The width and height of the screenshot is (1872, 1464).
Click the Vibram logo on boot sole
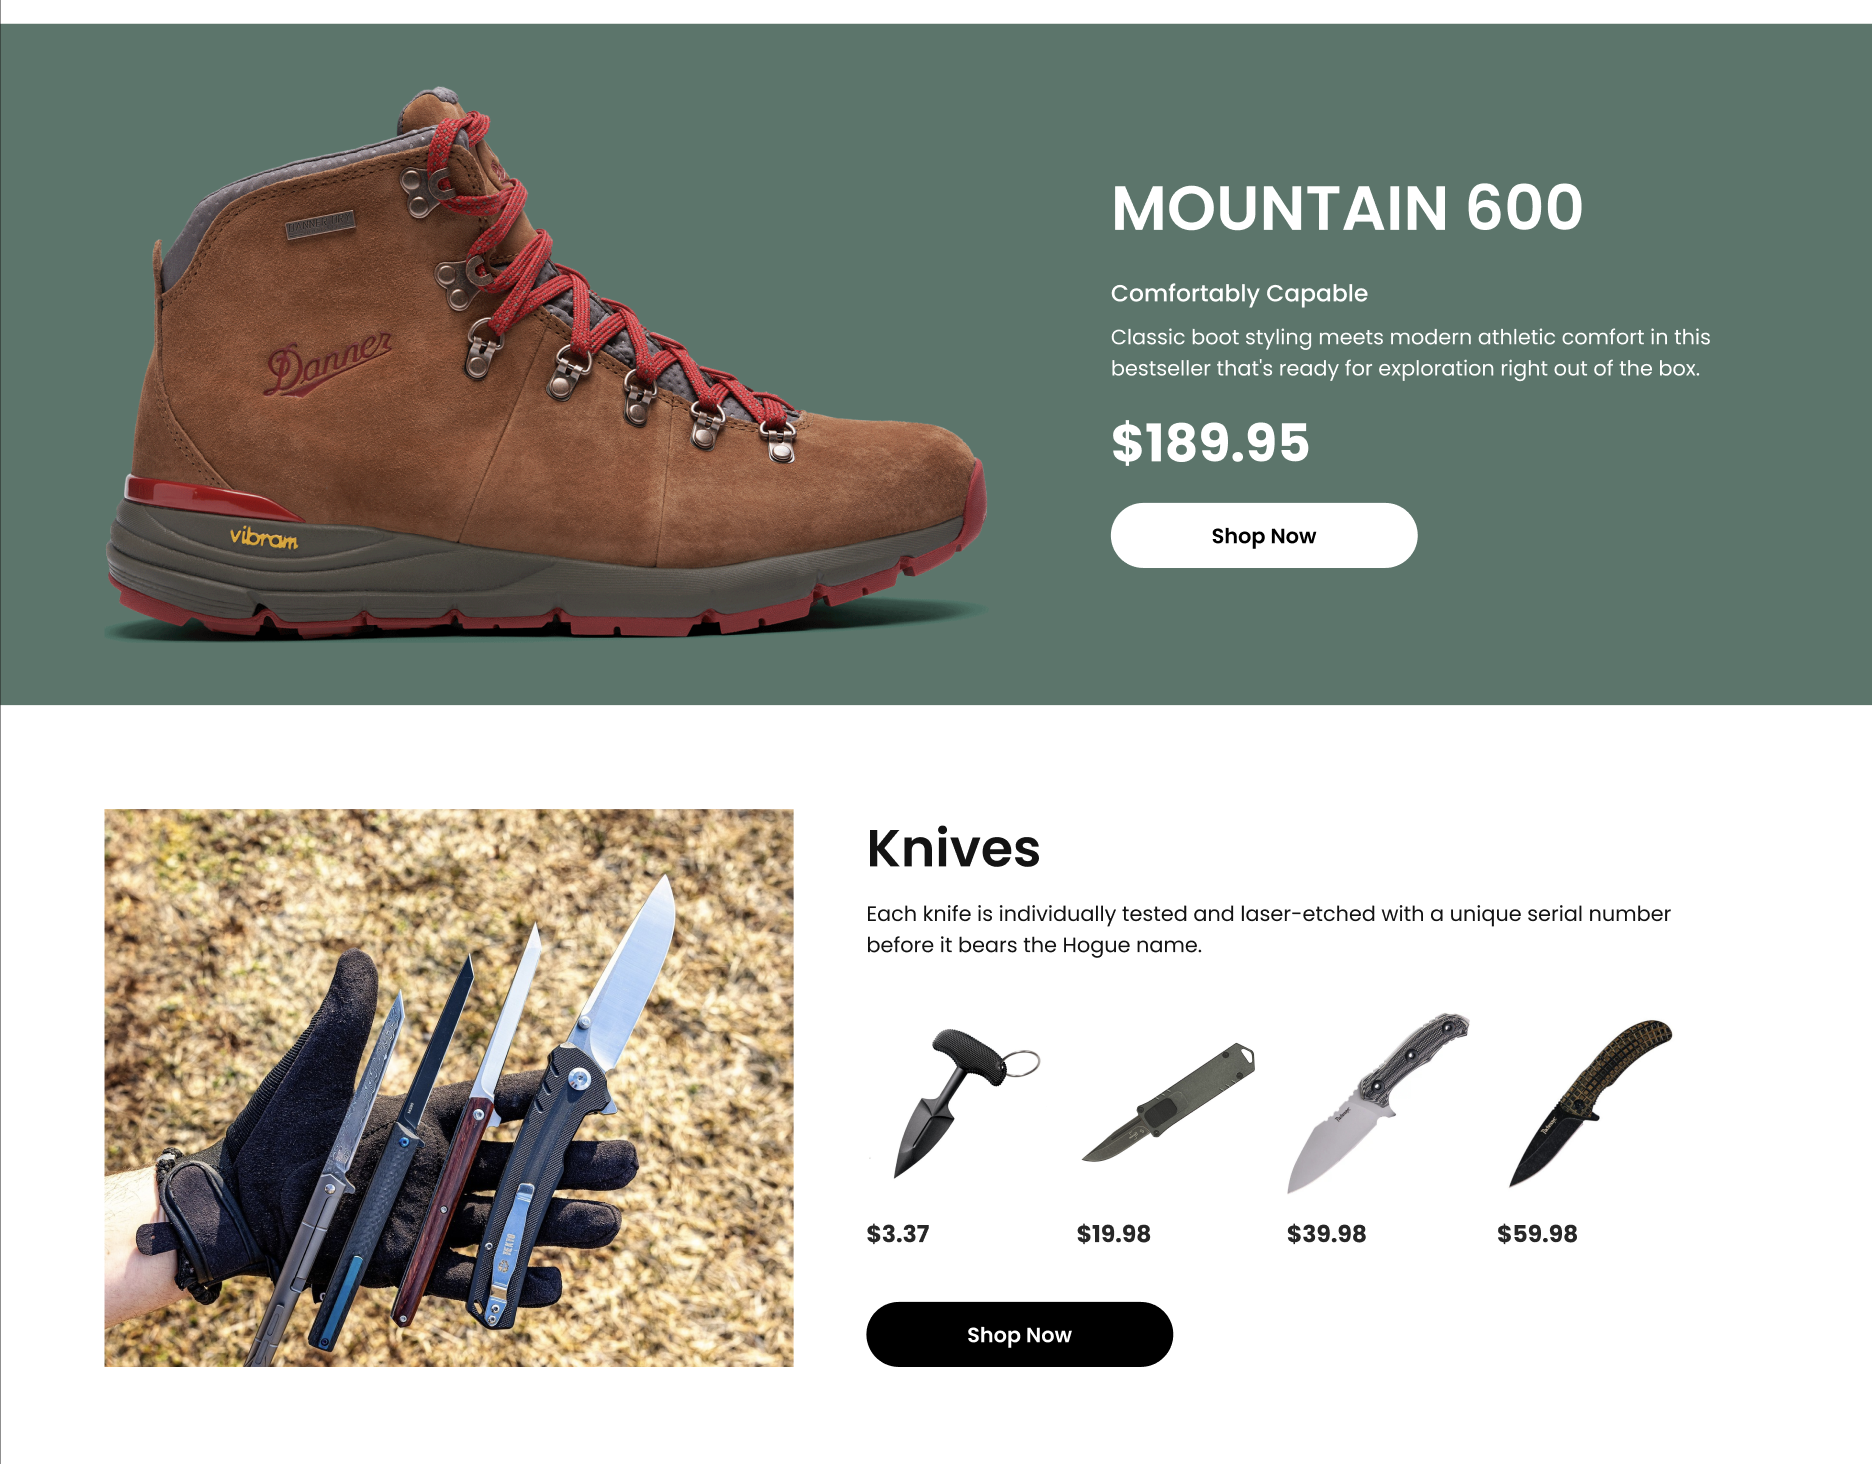[x=264, y=538]
